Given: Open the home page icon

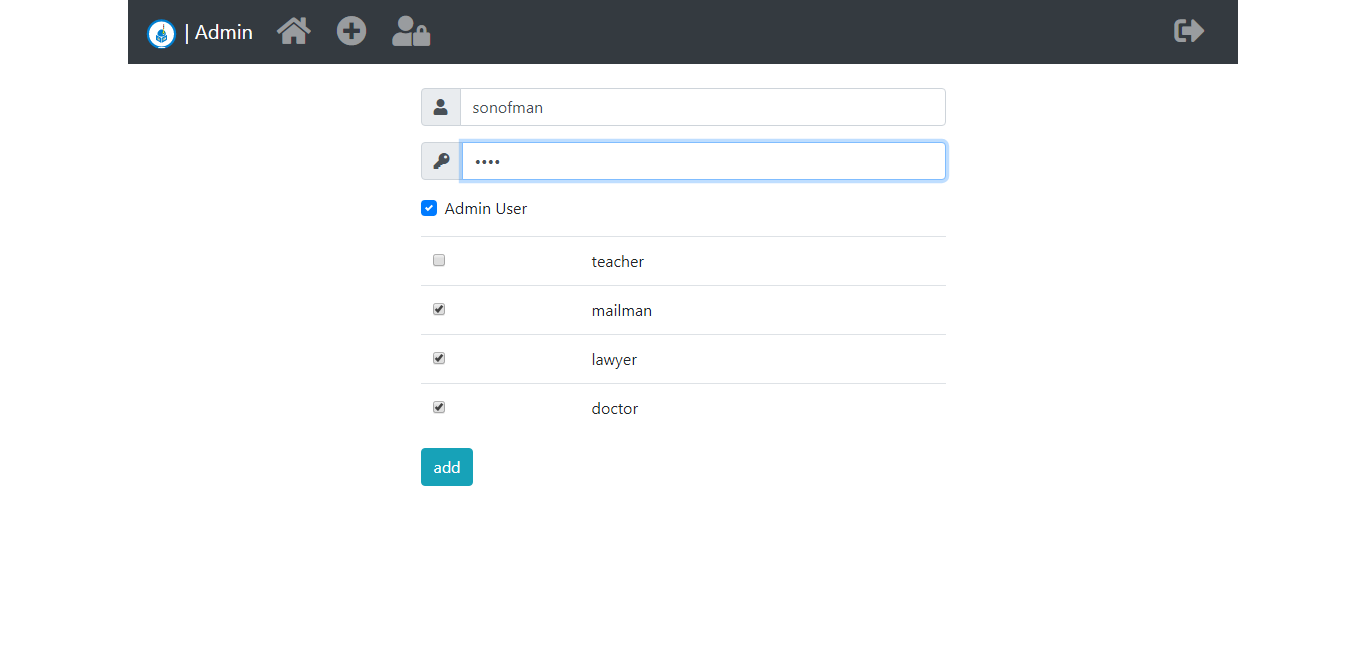Looking at the screenshot, I should pos(294,31).
